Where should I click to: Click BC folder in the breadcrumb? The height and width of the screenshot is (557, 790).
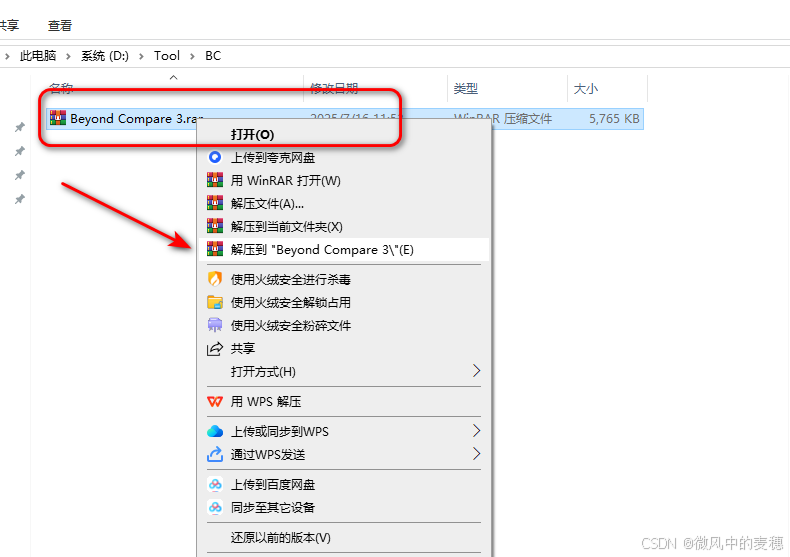point(213,56)
